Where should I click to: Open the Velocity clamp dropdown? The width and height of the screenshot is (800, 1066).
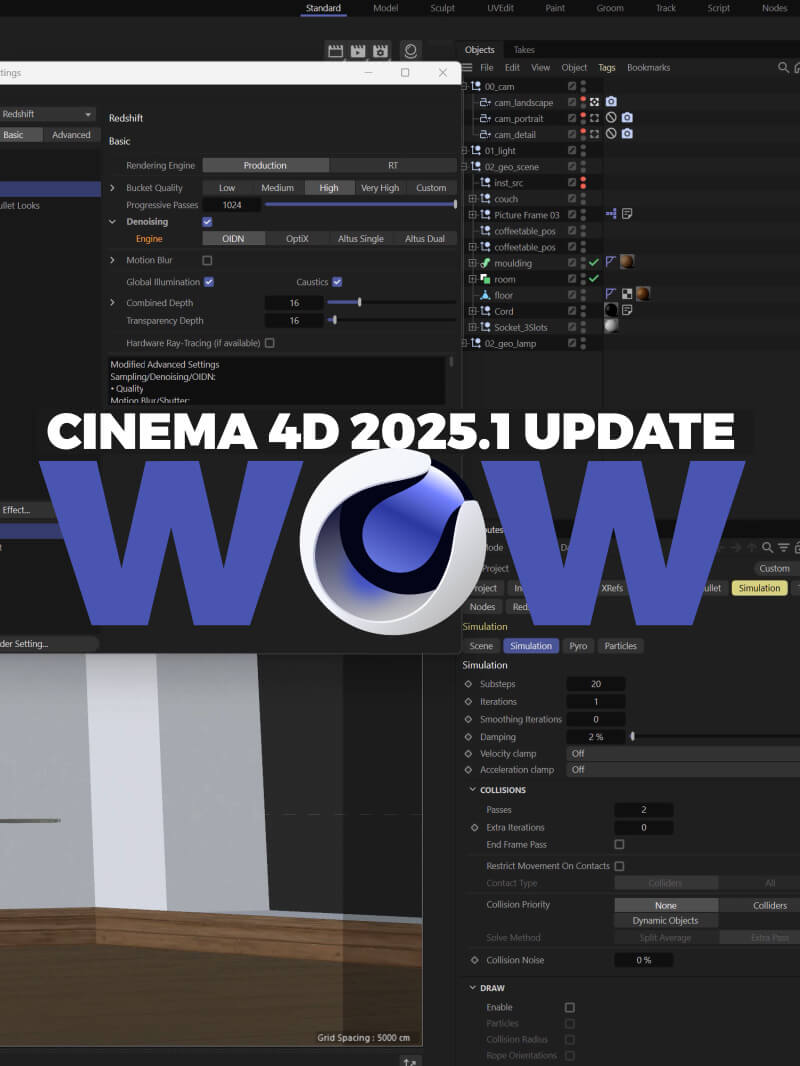[x=682, y=753]
